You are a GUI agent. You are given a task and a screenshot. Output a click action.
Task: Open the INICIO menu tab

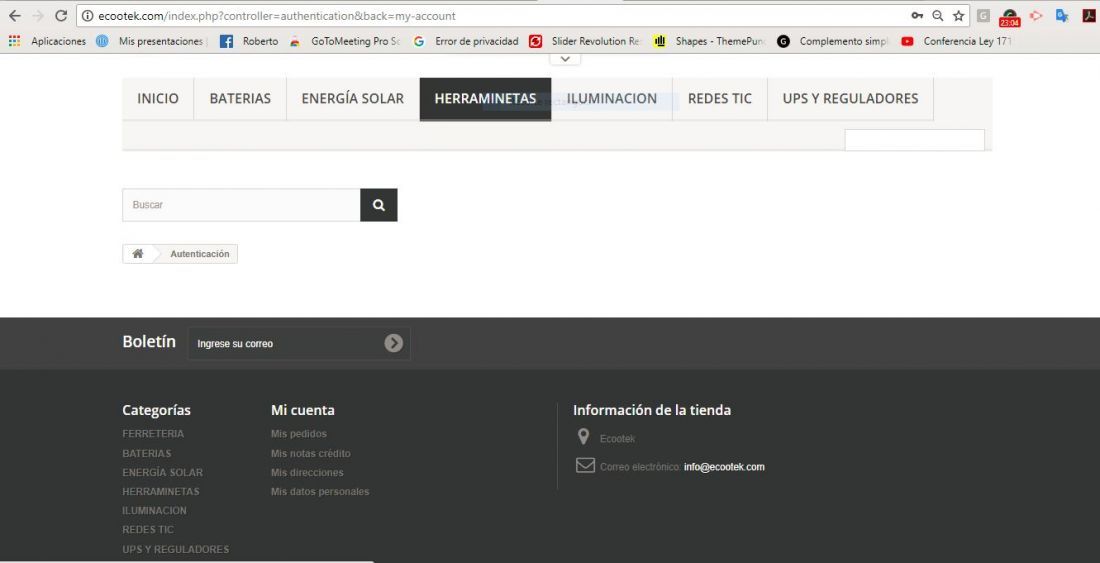158,99
